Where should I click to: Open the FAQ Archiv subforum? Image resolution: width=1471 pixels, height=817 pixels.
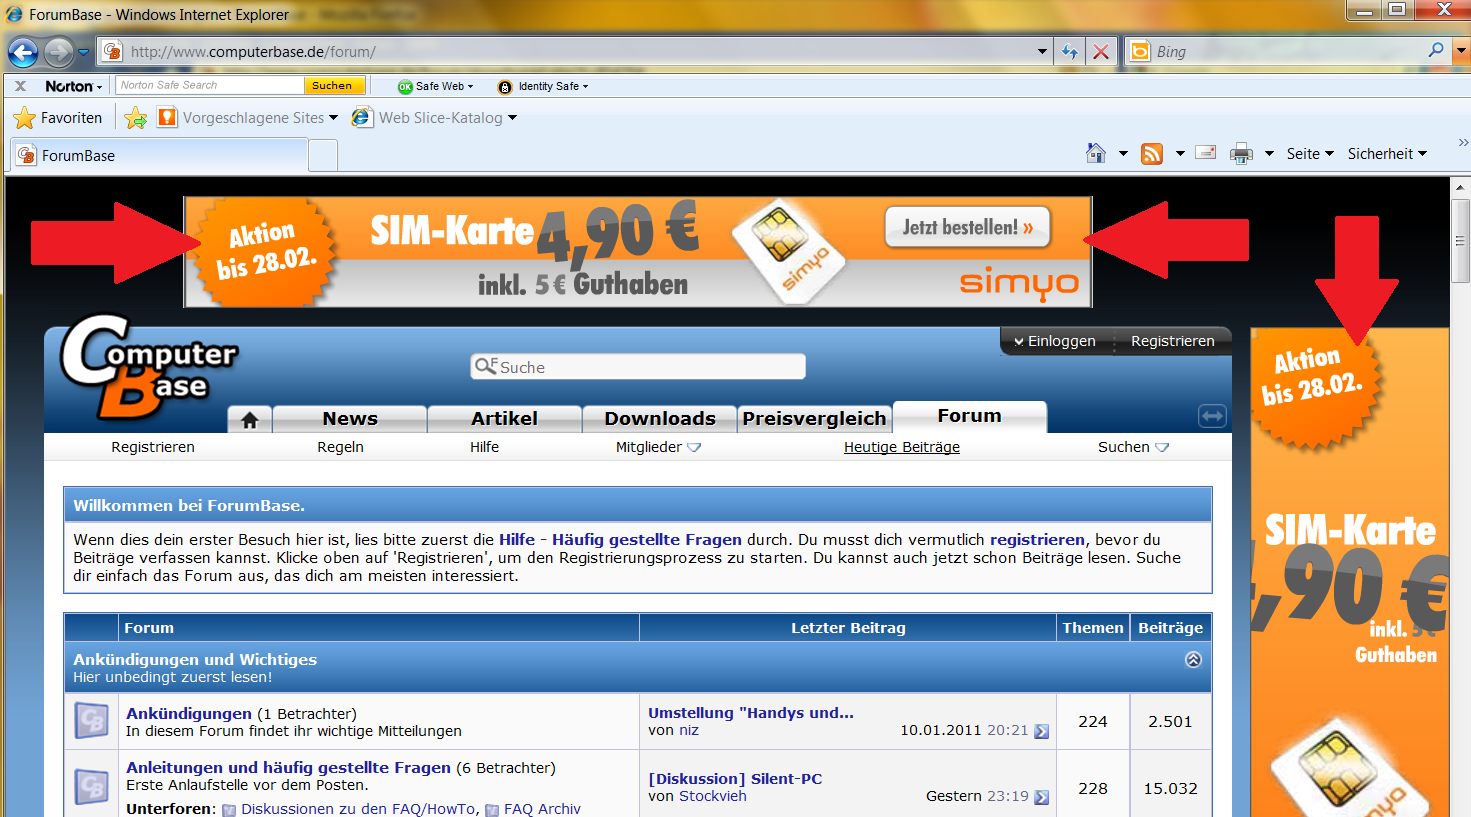542,809
